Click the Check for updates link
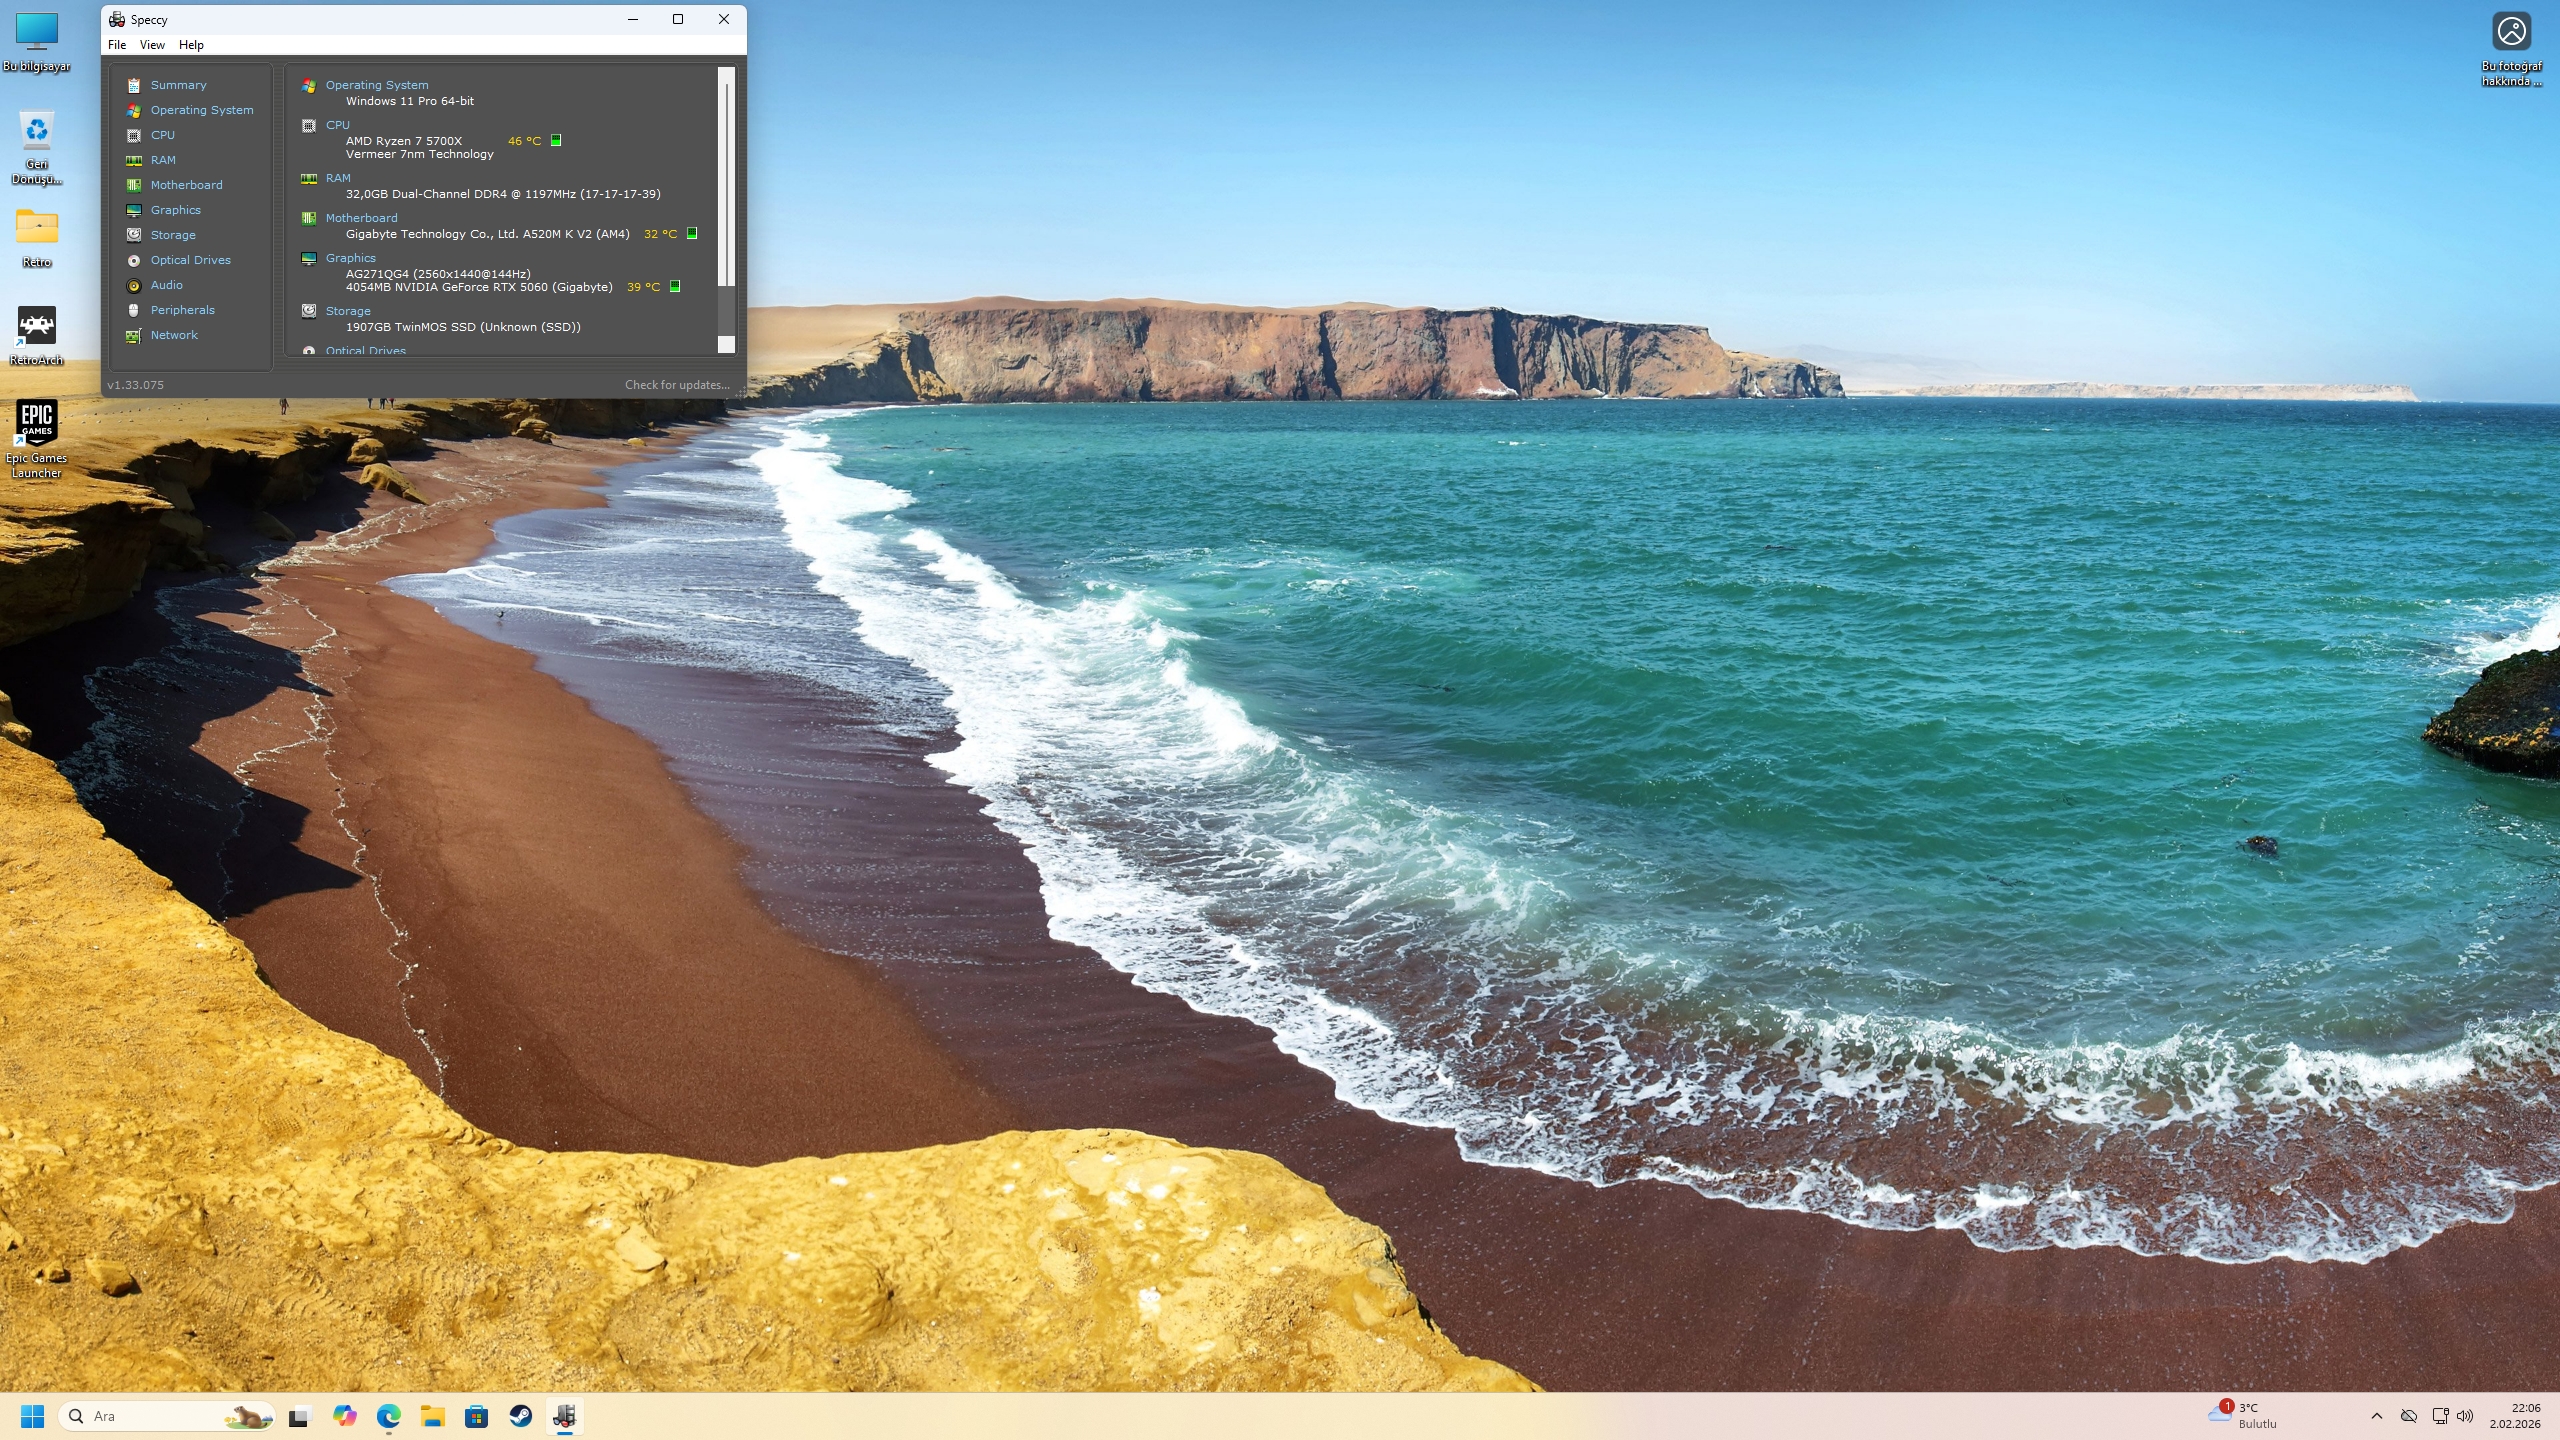The width and height of the screenshot is (2560, 1440). pos(677,385)
